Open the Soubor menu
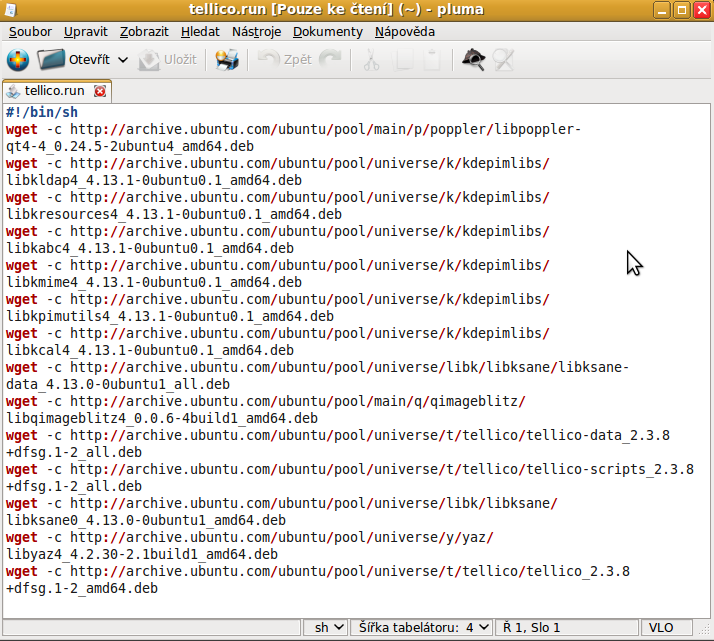 pos(31,32)
